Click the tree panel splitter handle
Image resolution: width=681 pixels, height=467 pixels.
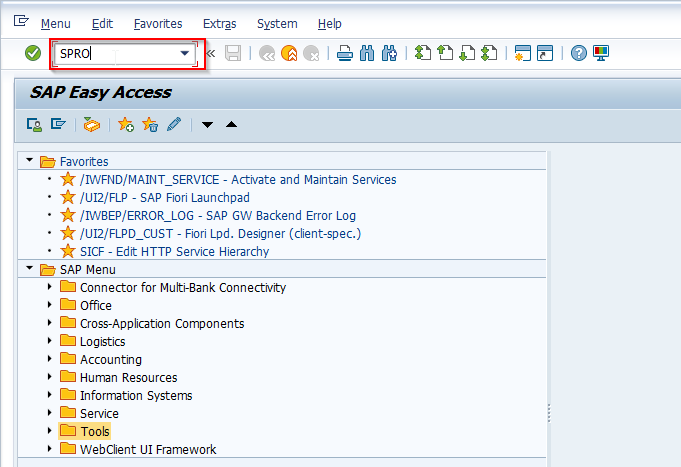coord(549,413)
